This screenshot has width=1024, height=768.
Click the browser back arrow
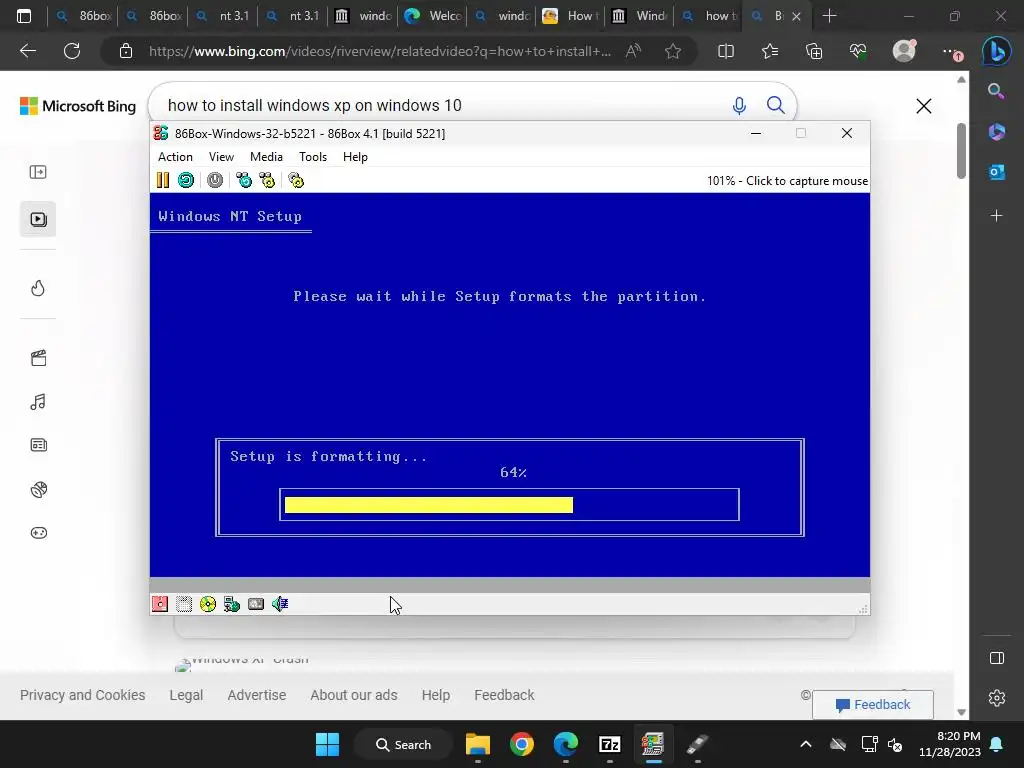coord(27,51)
